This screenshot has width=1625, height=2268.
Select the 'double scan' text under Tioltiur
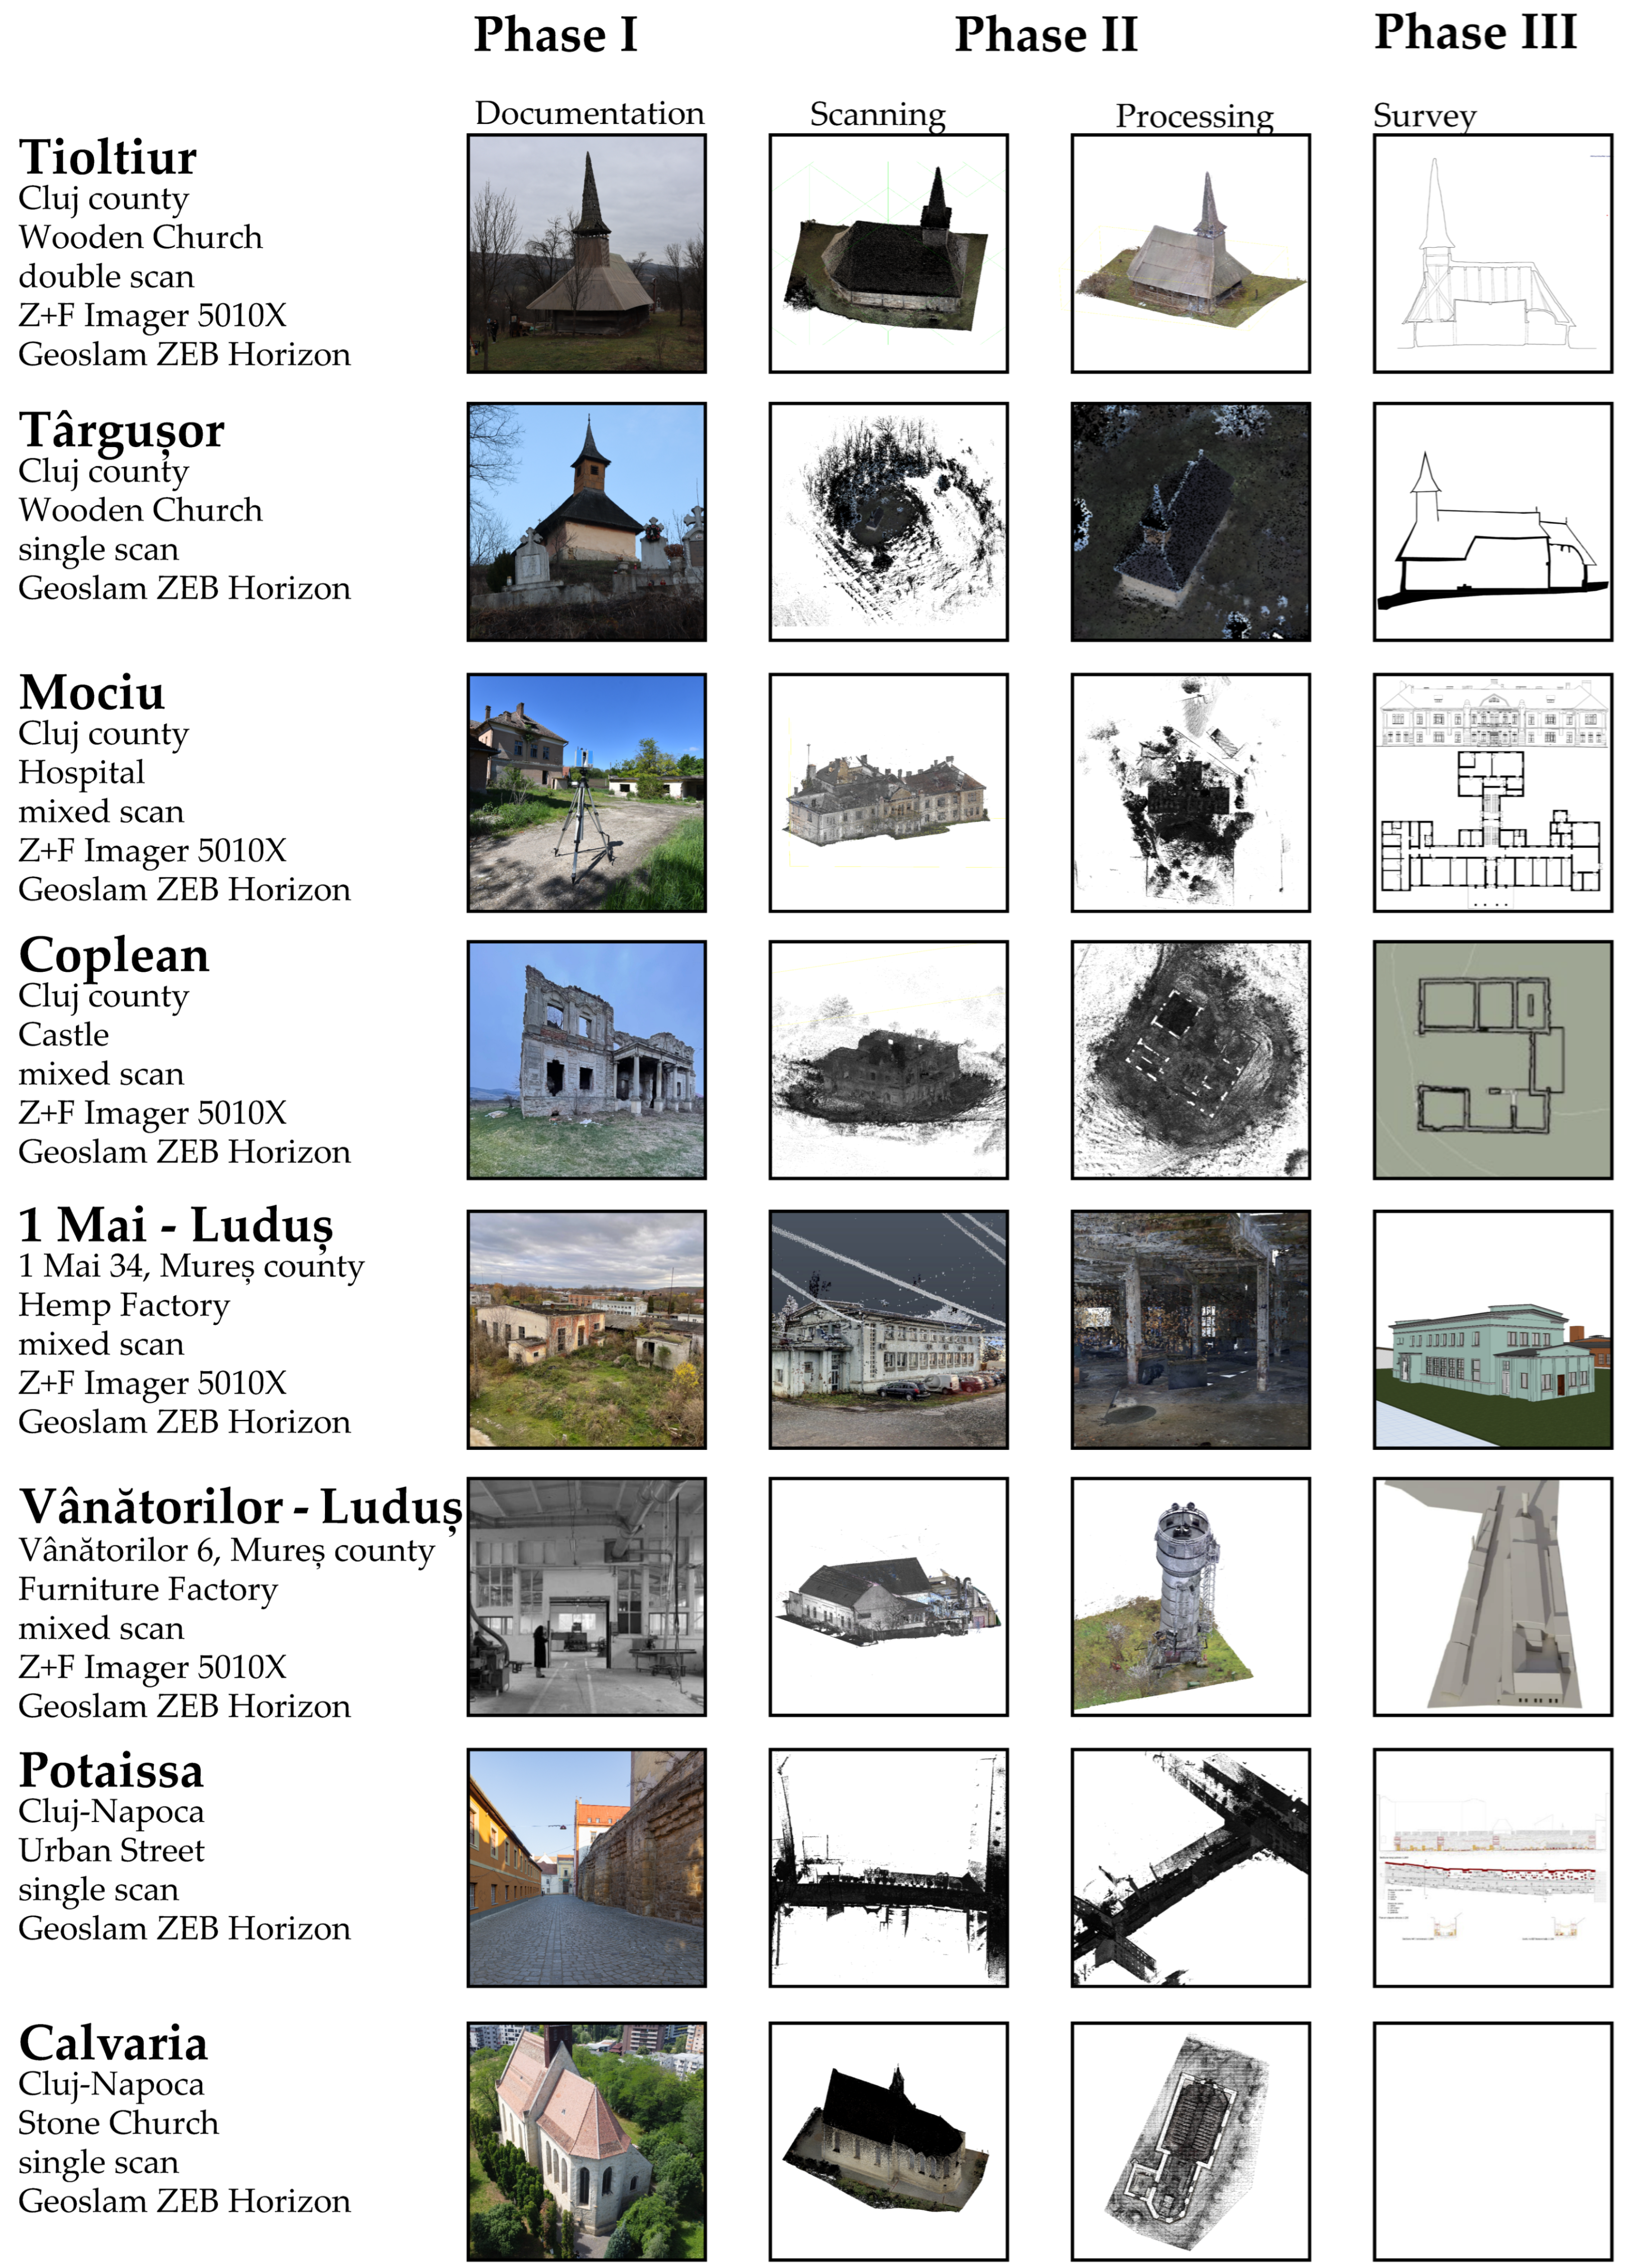pyautogui.click(x=106, y=277)
